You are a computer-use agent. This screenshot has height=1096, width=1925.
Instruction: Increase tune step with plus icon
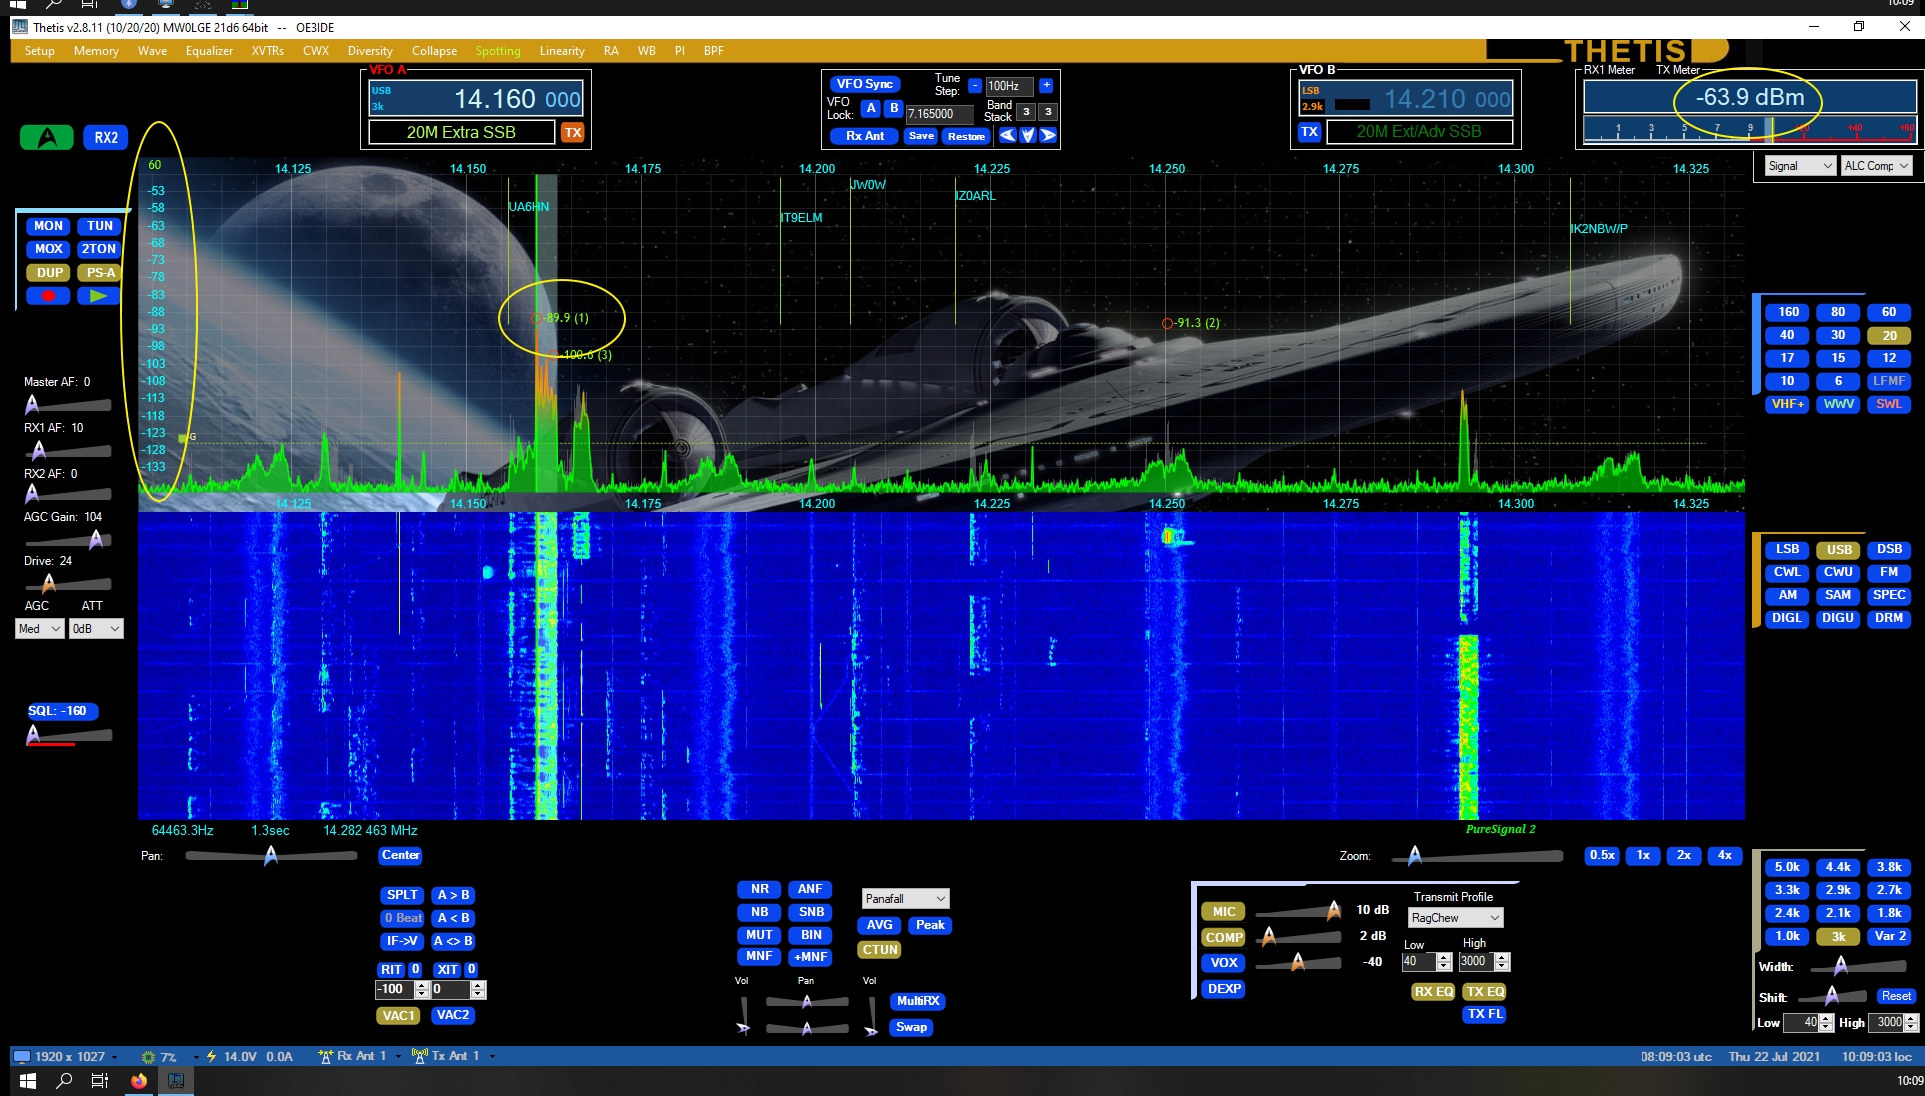click(x=1046, y=86)
